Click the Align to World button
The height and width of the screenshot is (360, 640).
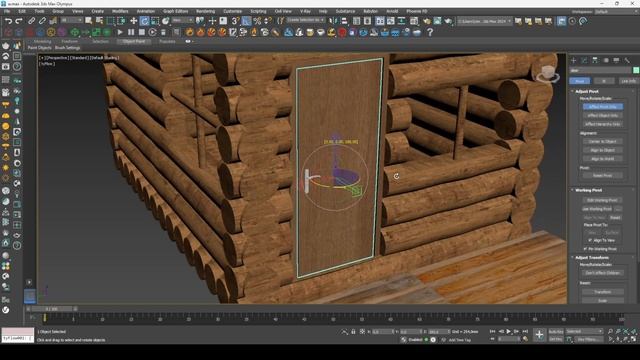[x=603, y=159]
